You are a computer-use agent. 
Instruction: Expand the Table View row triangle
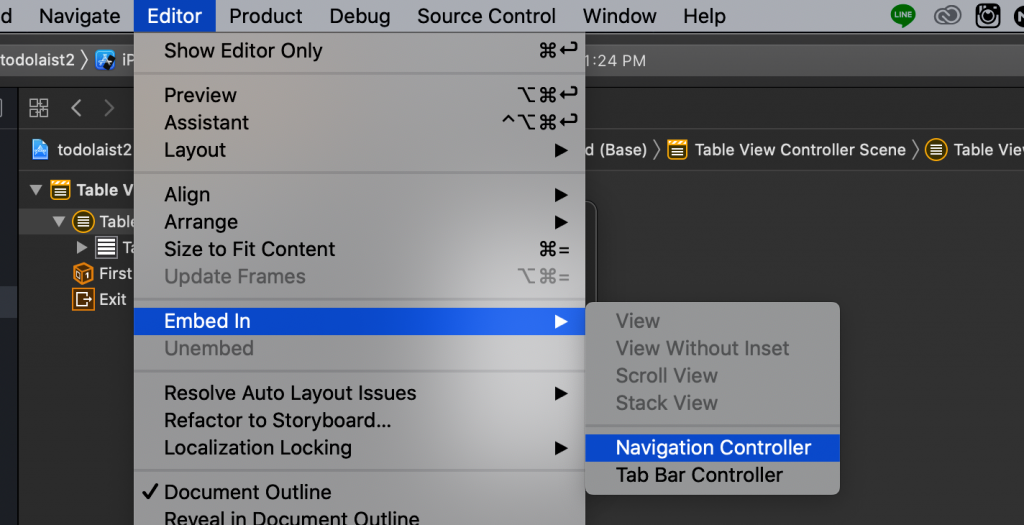click(x=82, y=247)
